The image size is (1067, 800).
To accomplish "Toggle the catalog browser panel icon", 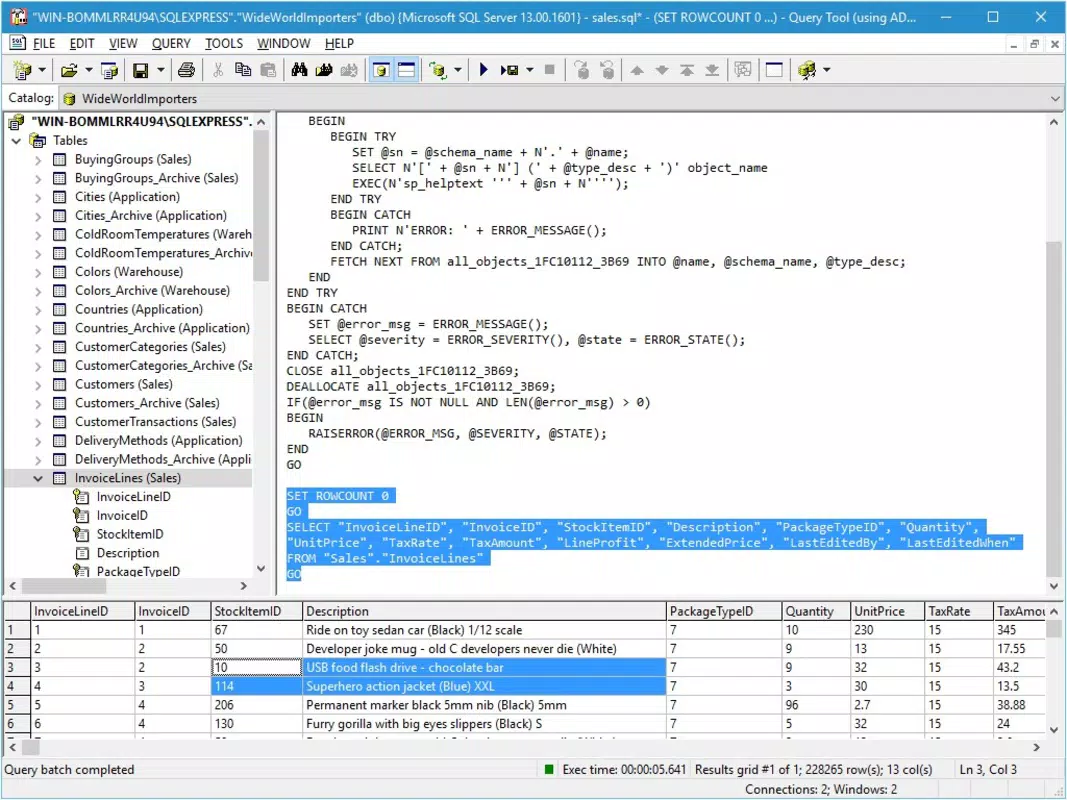I will [x=381, y=70].
